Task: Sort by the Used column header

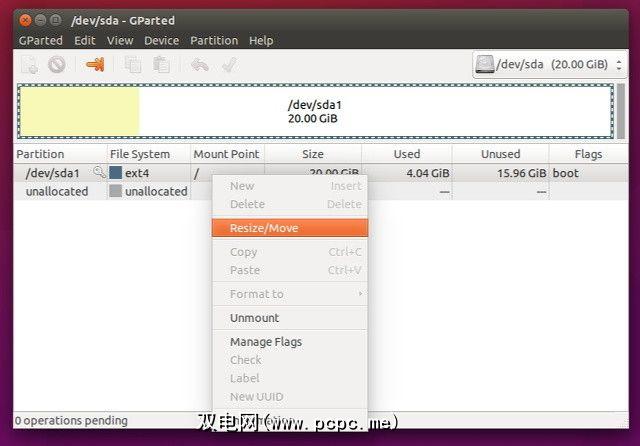Action: click(407, 154)
